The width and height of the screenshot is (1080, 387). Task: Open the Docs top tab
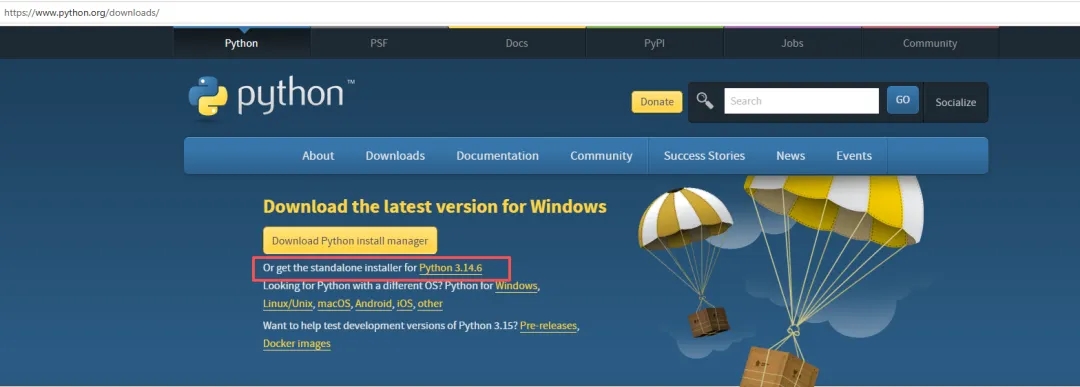tap(517, 43)
